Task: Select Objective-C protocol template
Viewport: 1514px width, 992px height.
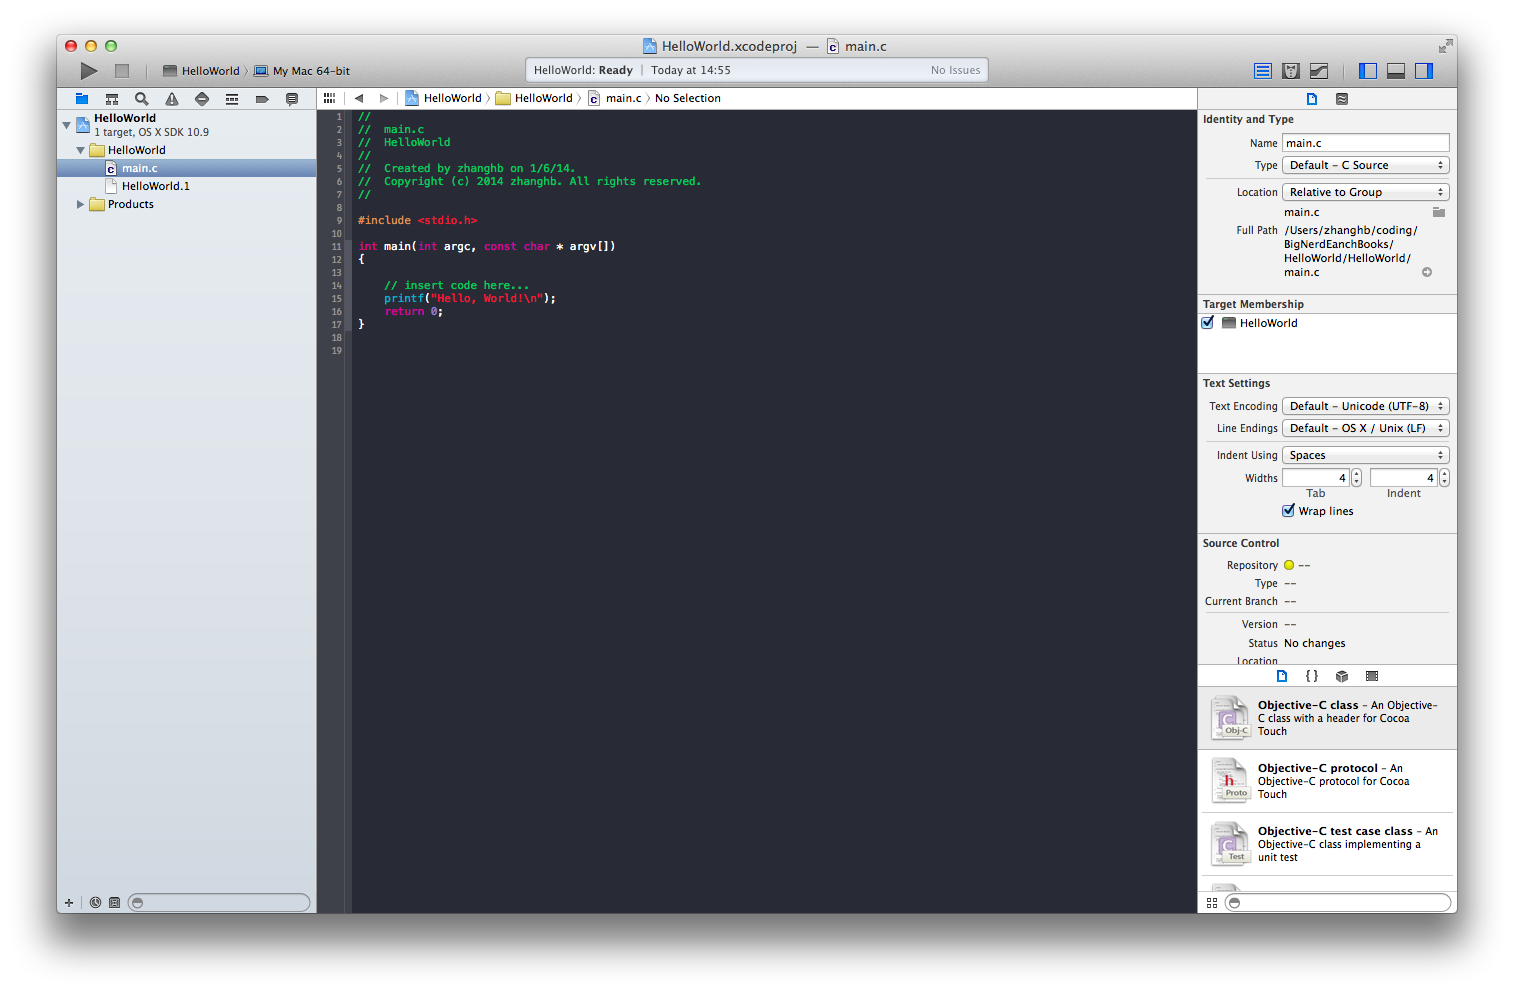Action: tap(1327, 781)
